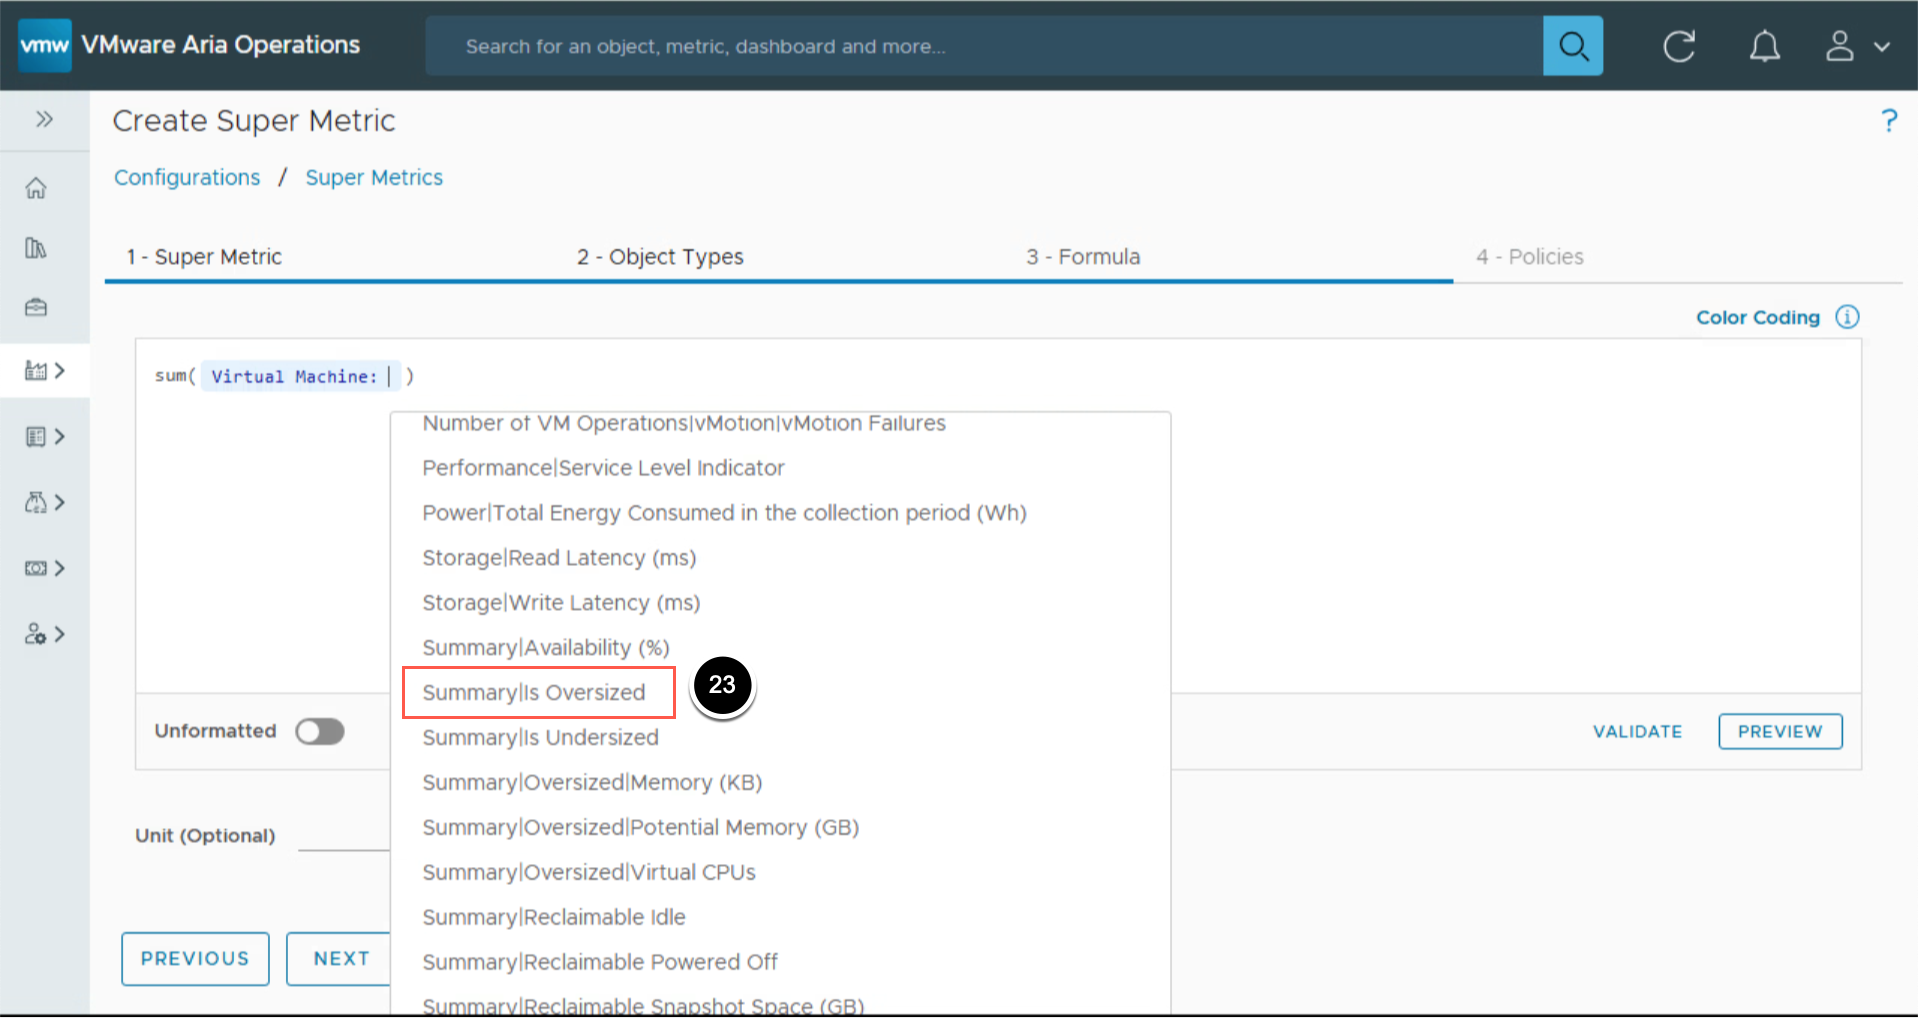
Task: Open the user account menu
Action: (x=1856, y=46)
